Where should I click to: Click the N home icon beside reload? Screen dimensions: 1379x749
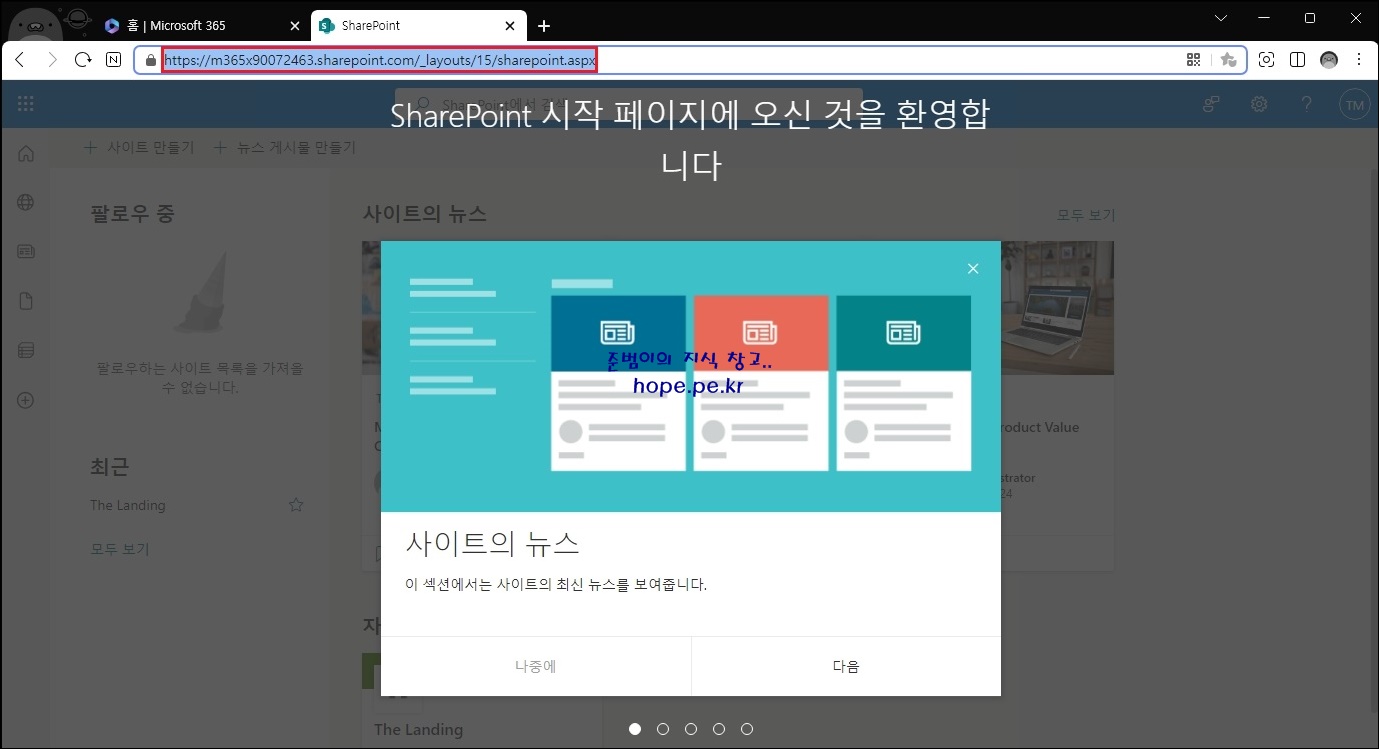point(114,60)
